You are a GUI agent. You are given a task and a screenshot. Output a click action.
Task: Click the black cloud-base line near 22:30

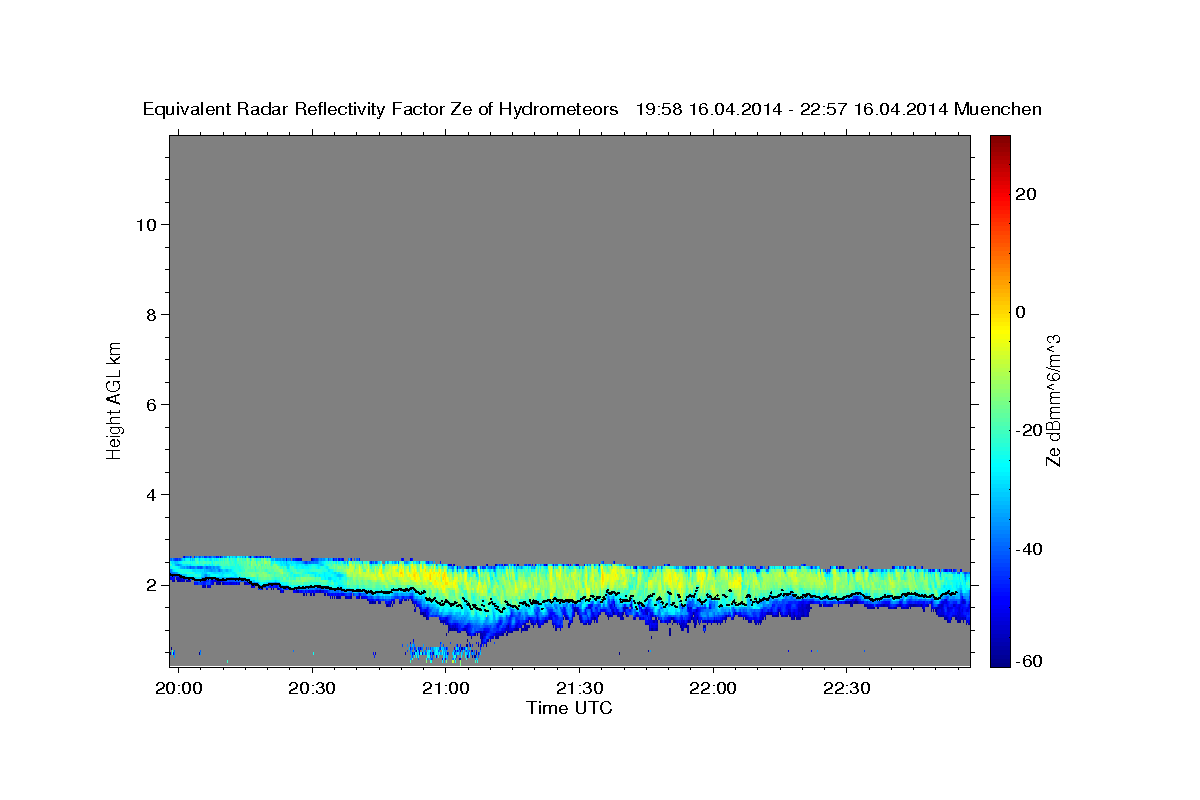pyautogui.click(x=847, y=598)
